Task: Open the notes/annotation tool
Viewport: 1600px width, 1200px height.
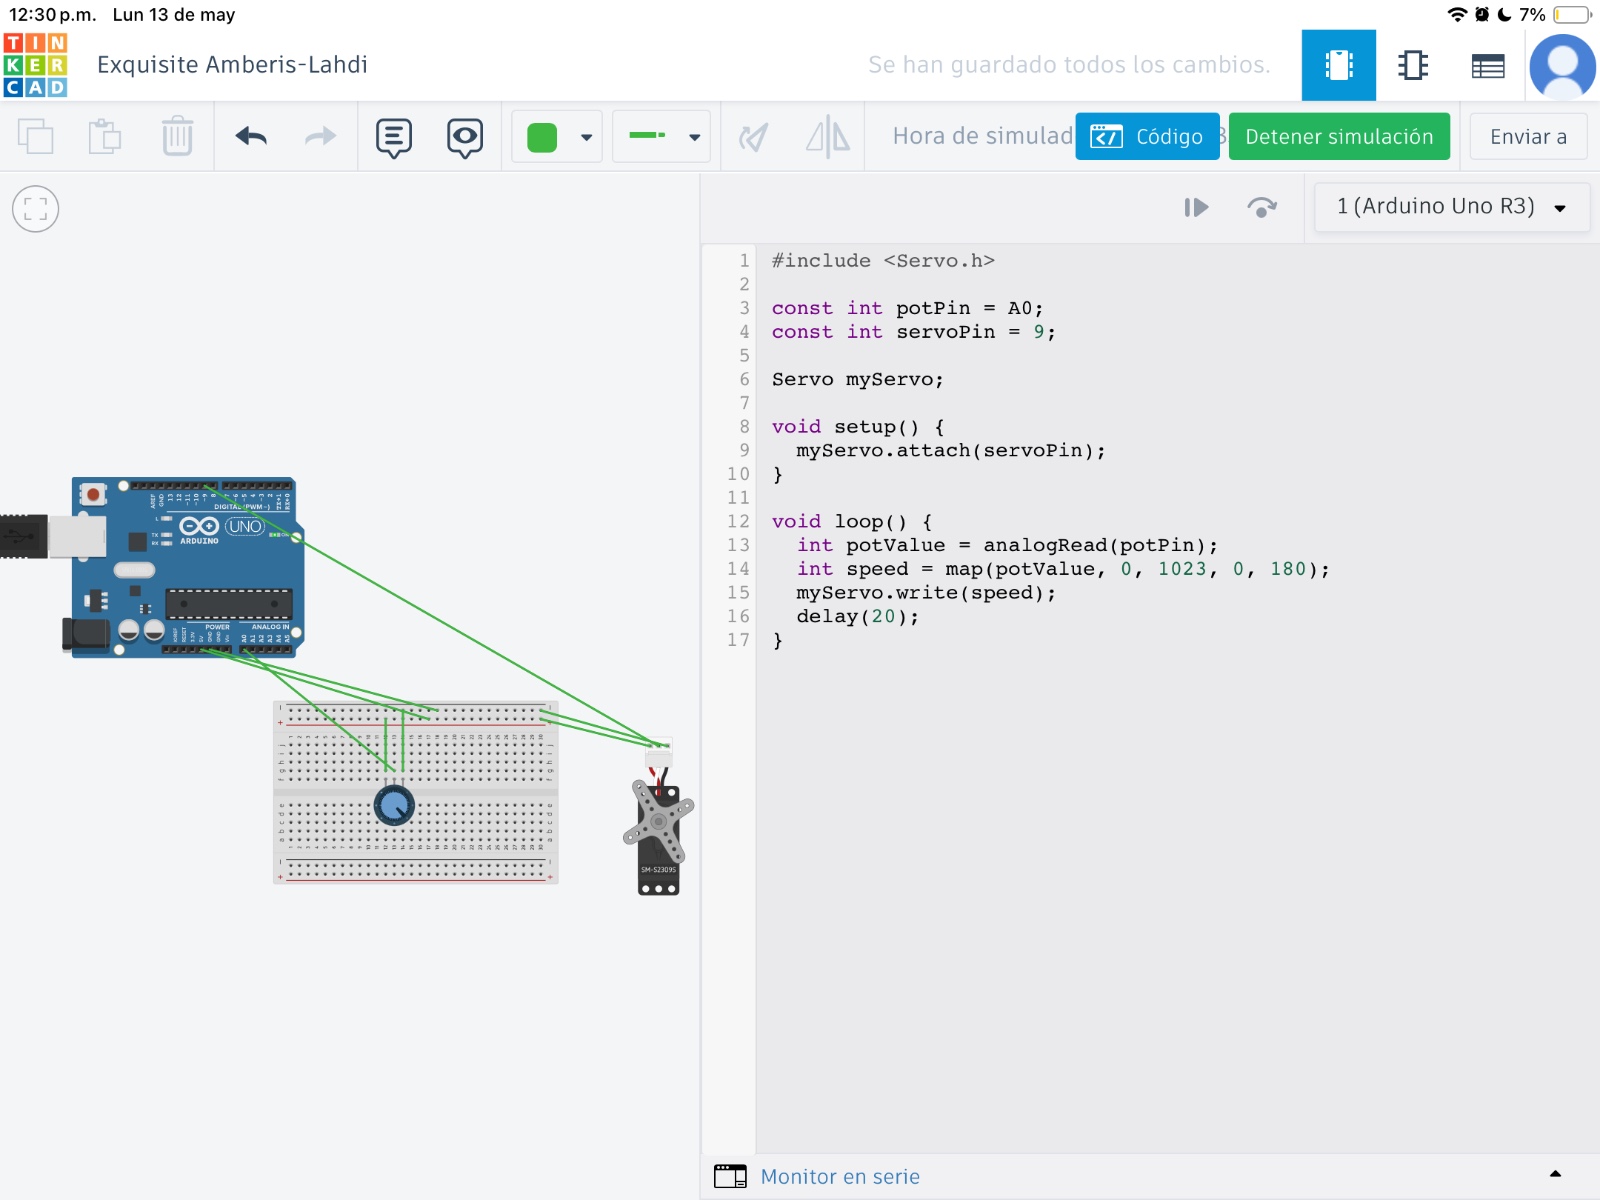Action: (x=394, y=137)
